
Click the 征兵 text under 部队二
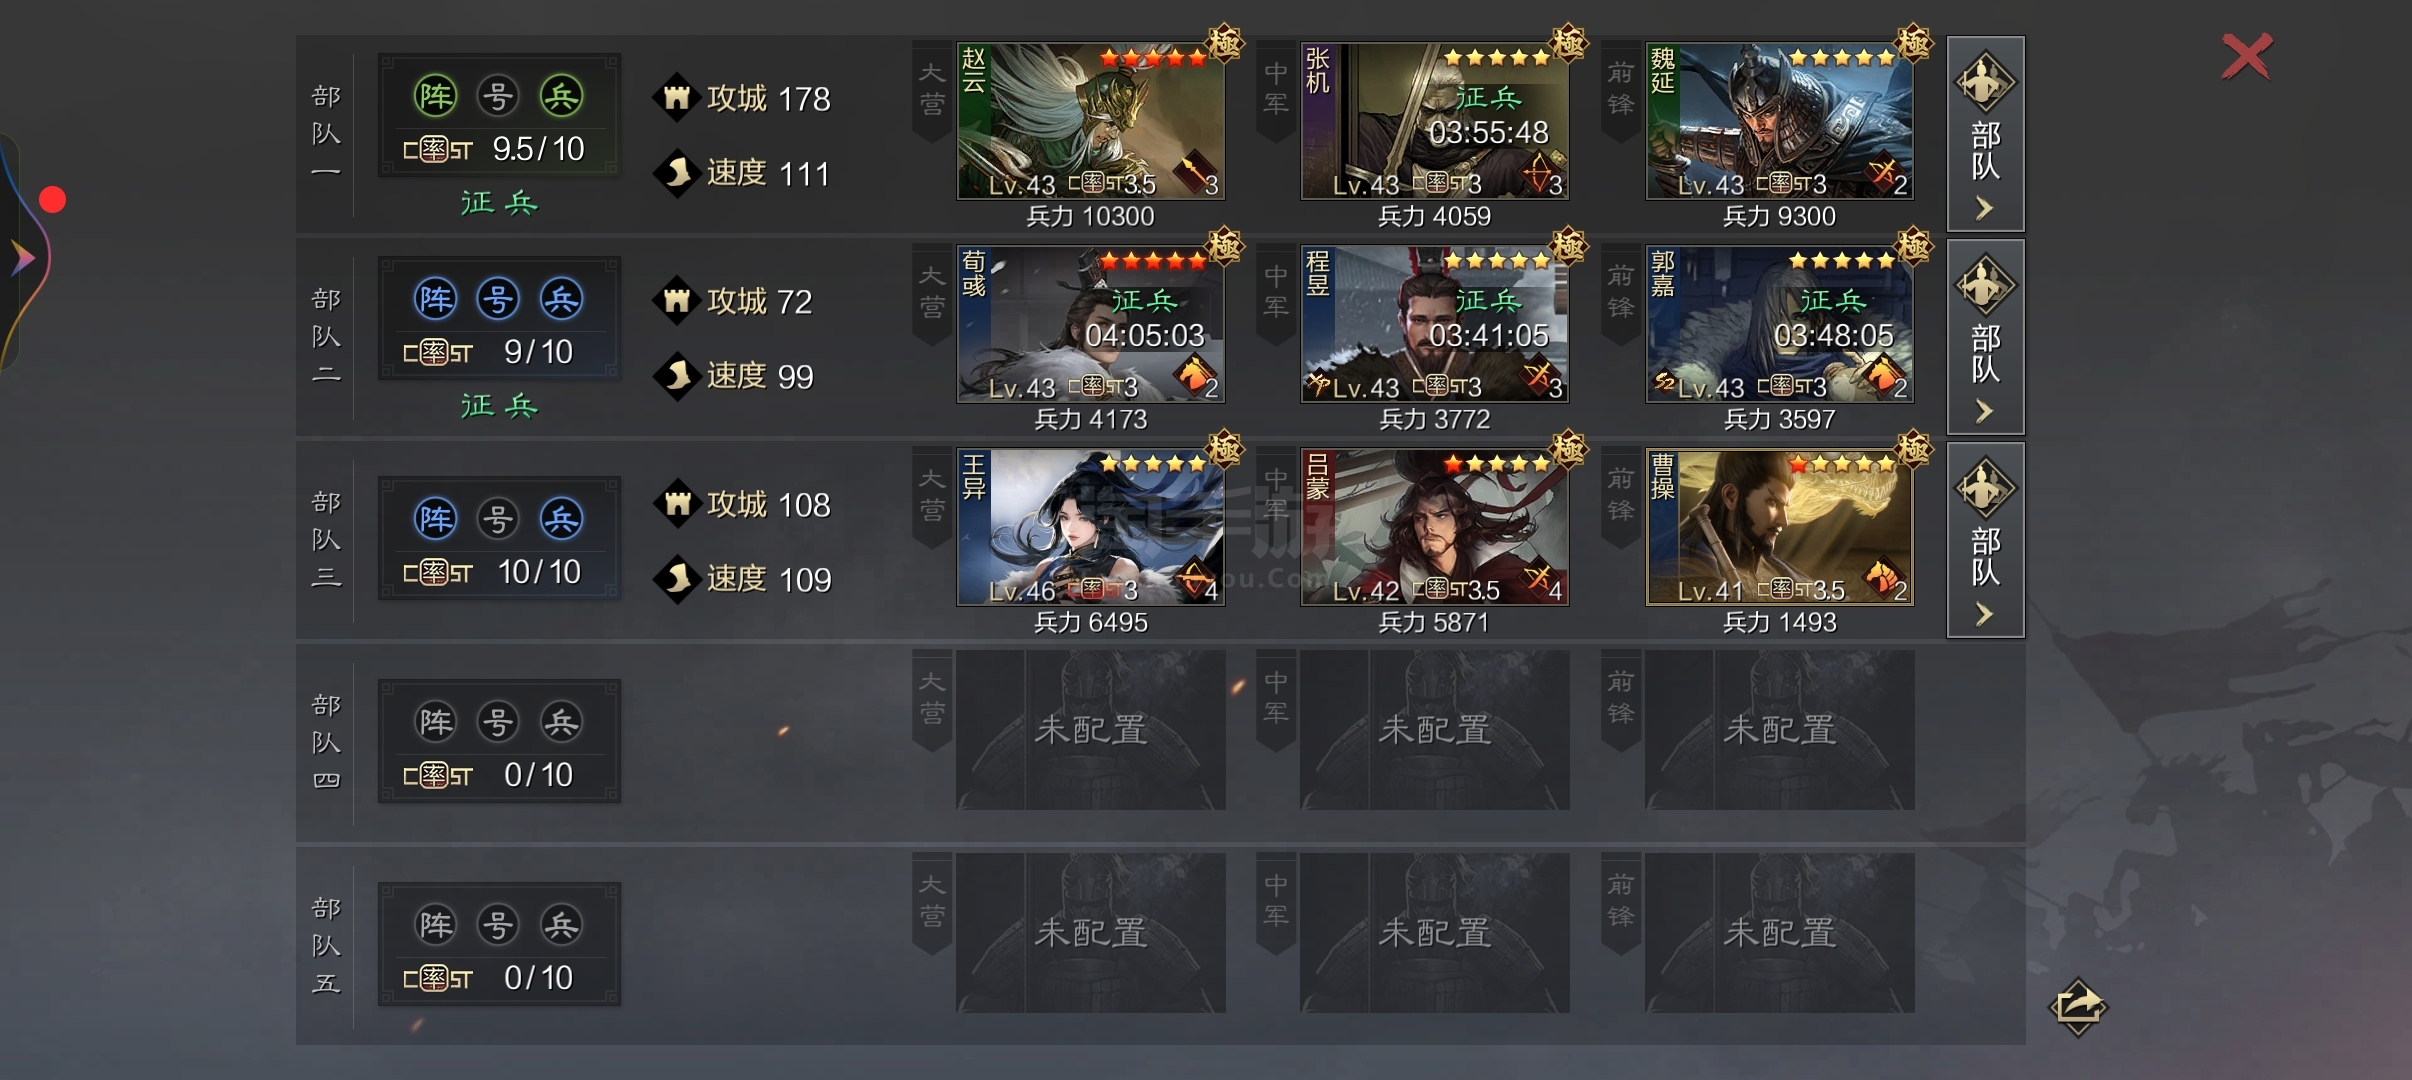tap(499, 406)
